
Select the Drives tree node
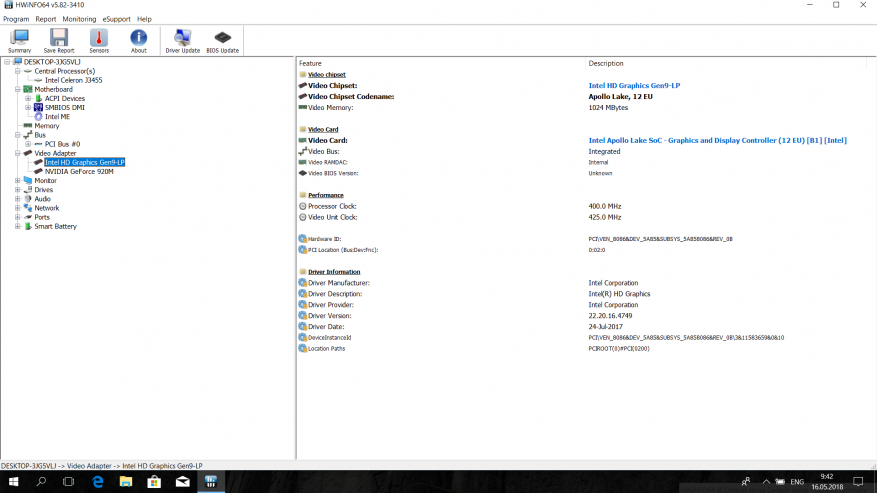coord(44,190)
